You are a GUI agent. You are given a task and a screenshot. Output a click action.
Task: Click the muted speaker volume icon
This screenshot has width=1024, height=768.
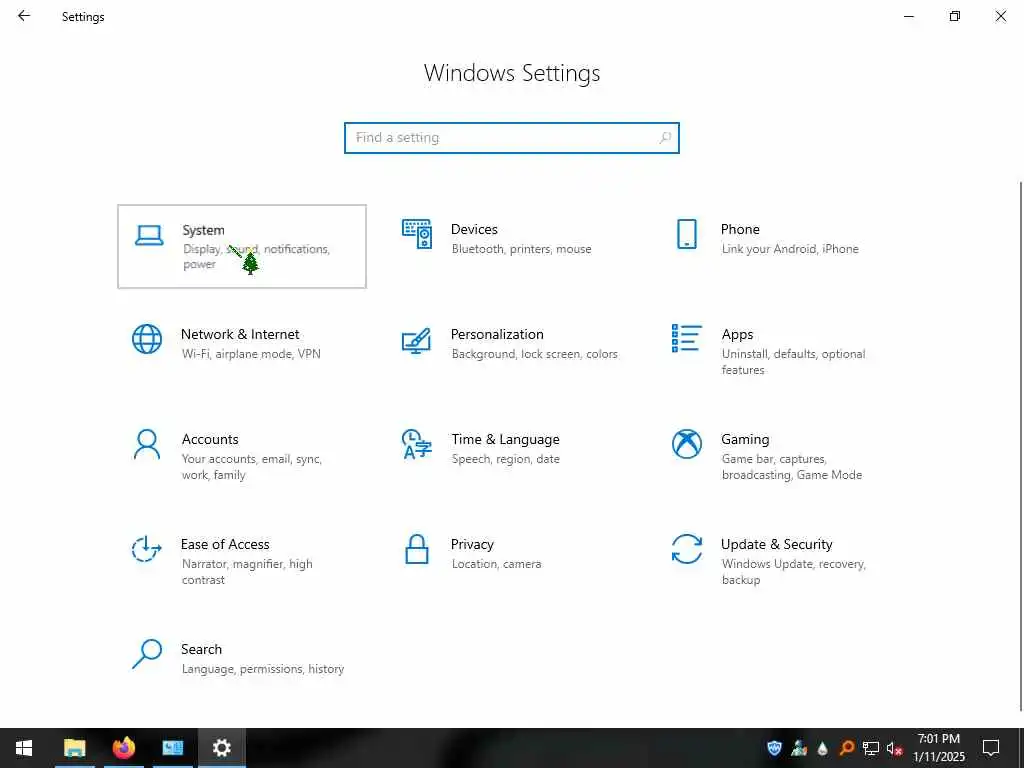pyautogui.click(x=894, y=748)
